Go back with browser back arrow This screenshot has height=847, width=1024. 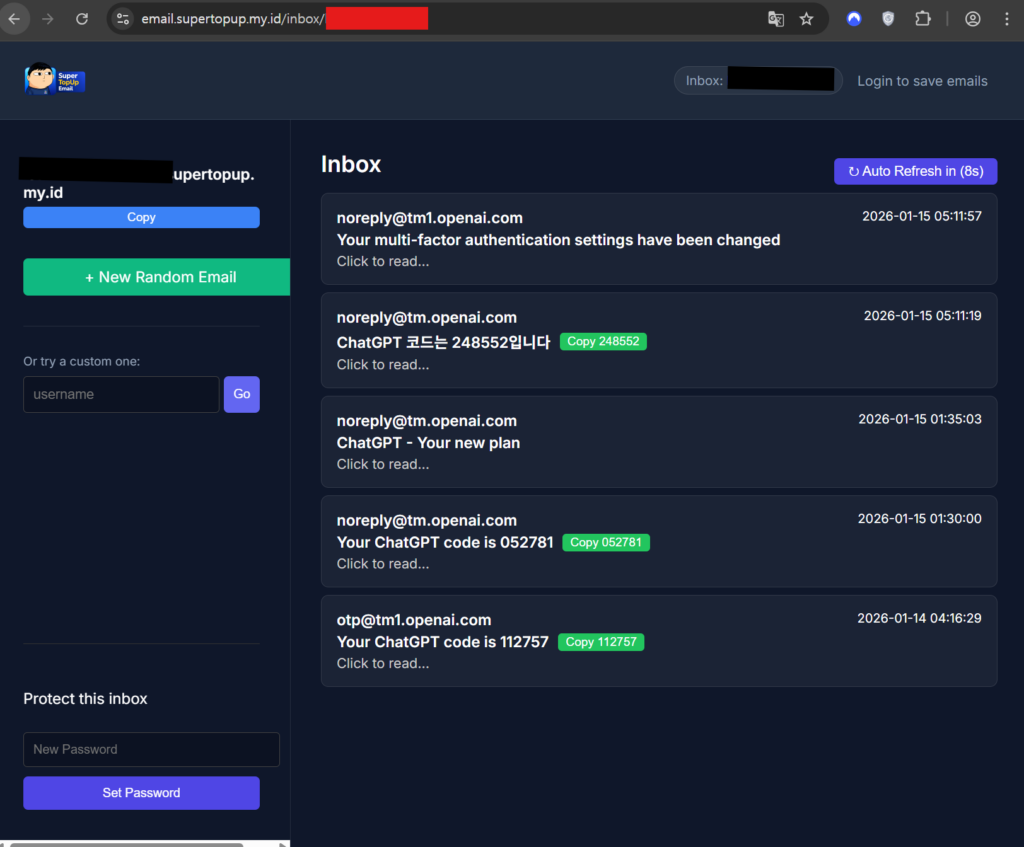click(14, 19)
